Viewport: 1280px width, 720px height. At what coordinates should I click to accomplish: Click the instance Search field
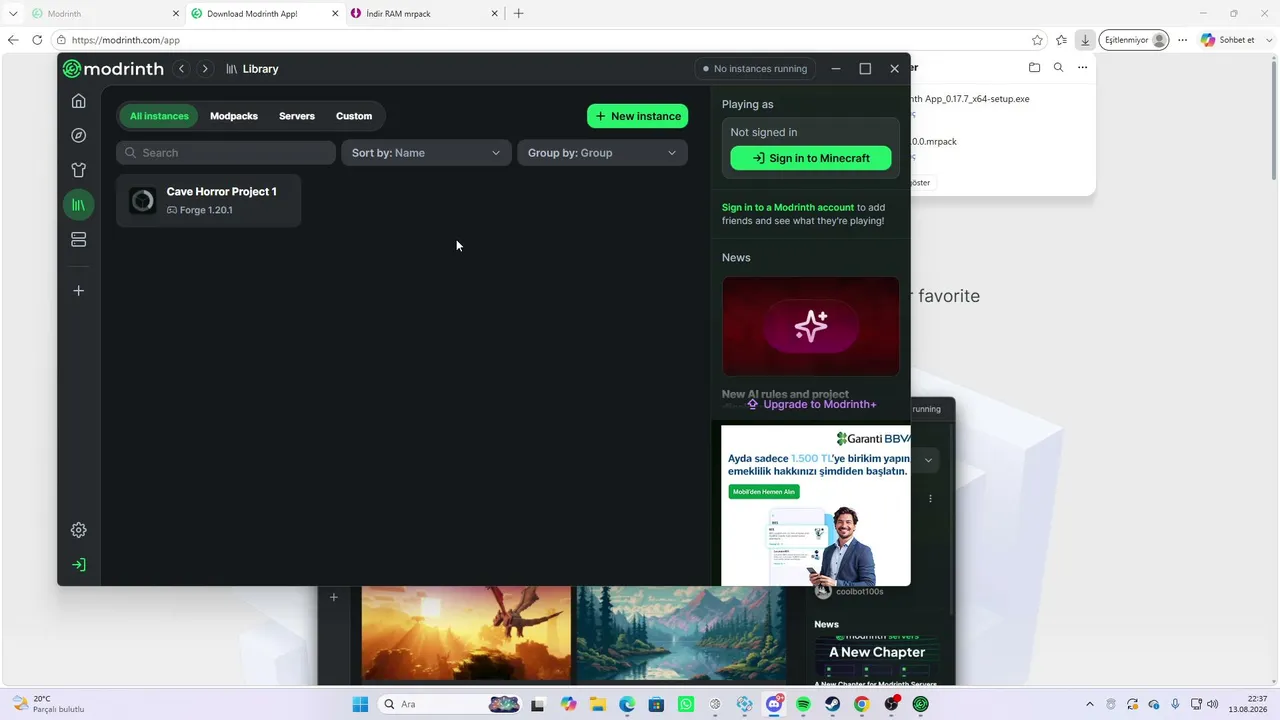[x=226, y=153]
